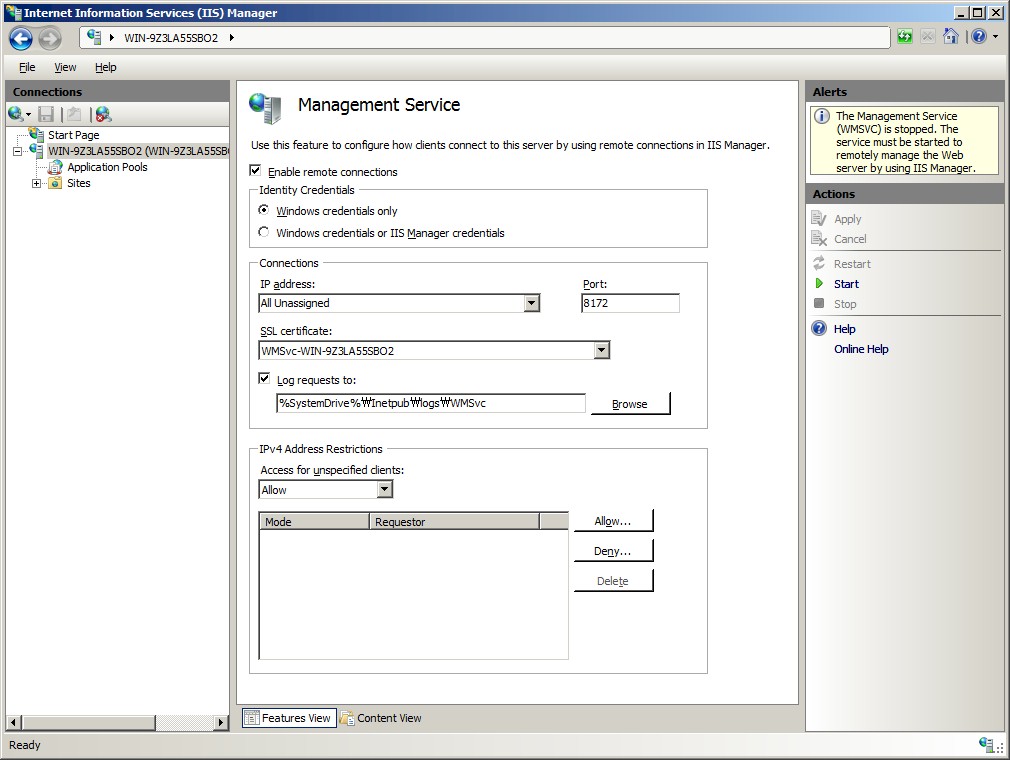Click the Start action link
1010x760 pixels.
846,284
